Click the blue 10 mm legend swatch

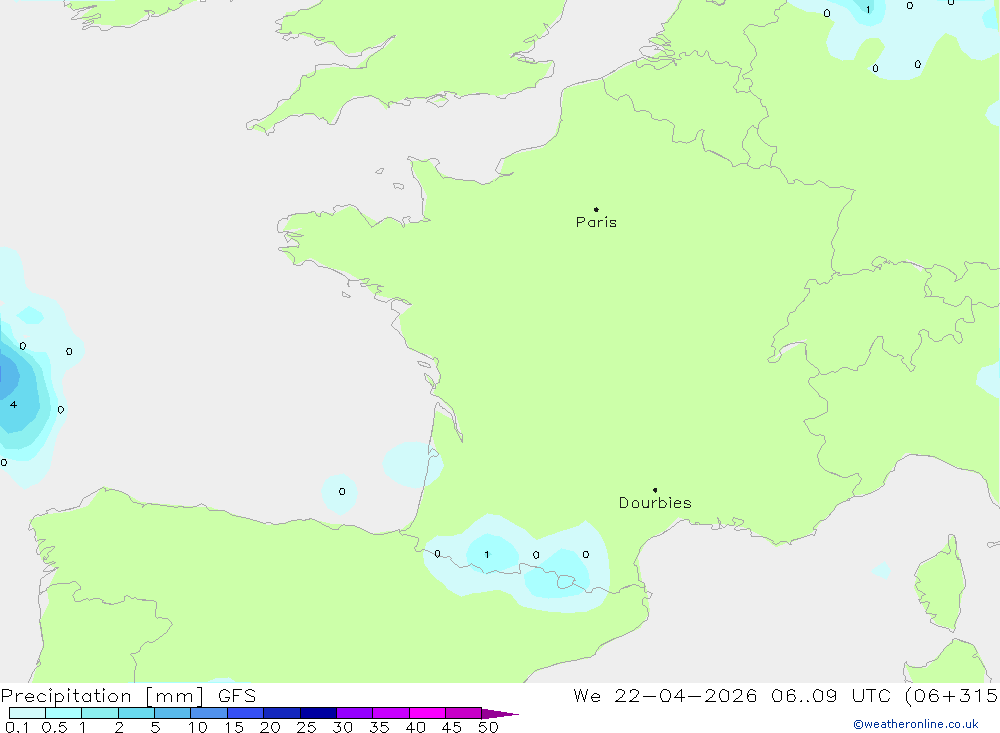click(x=209, y=713)
